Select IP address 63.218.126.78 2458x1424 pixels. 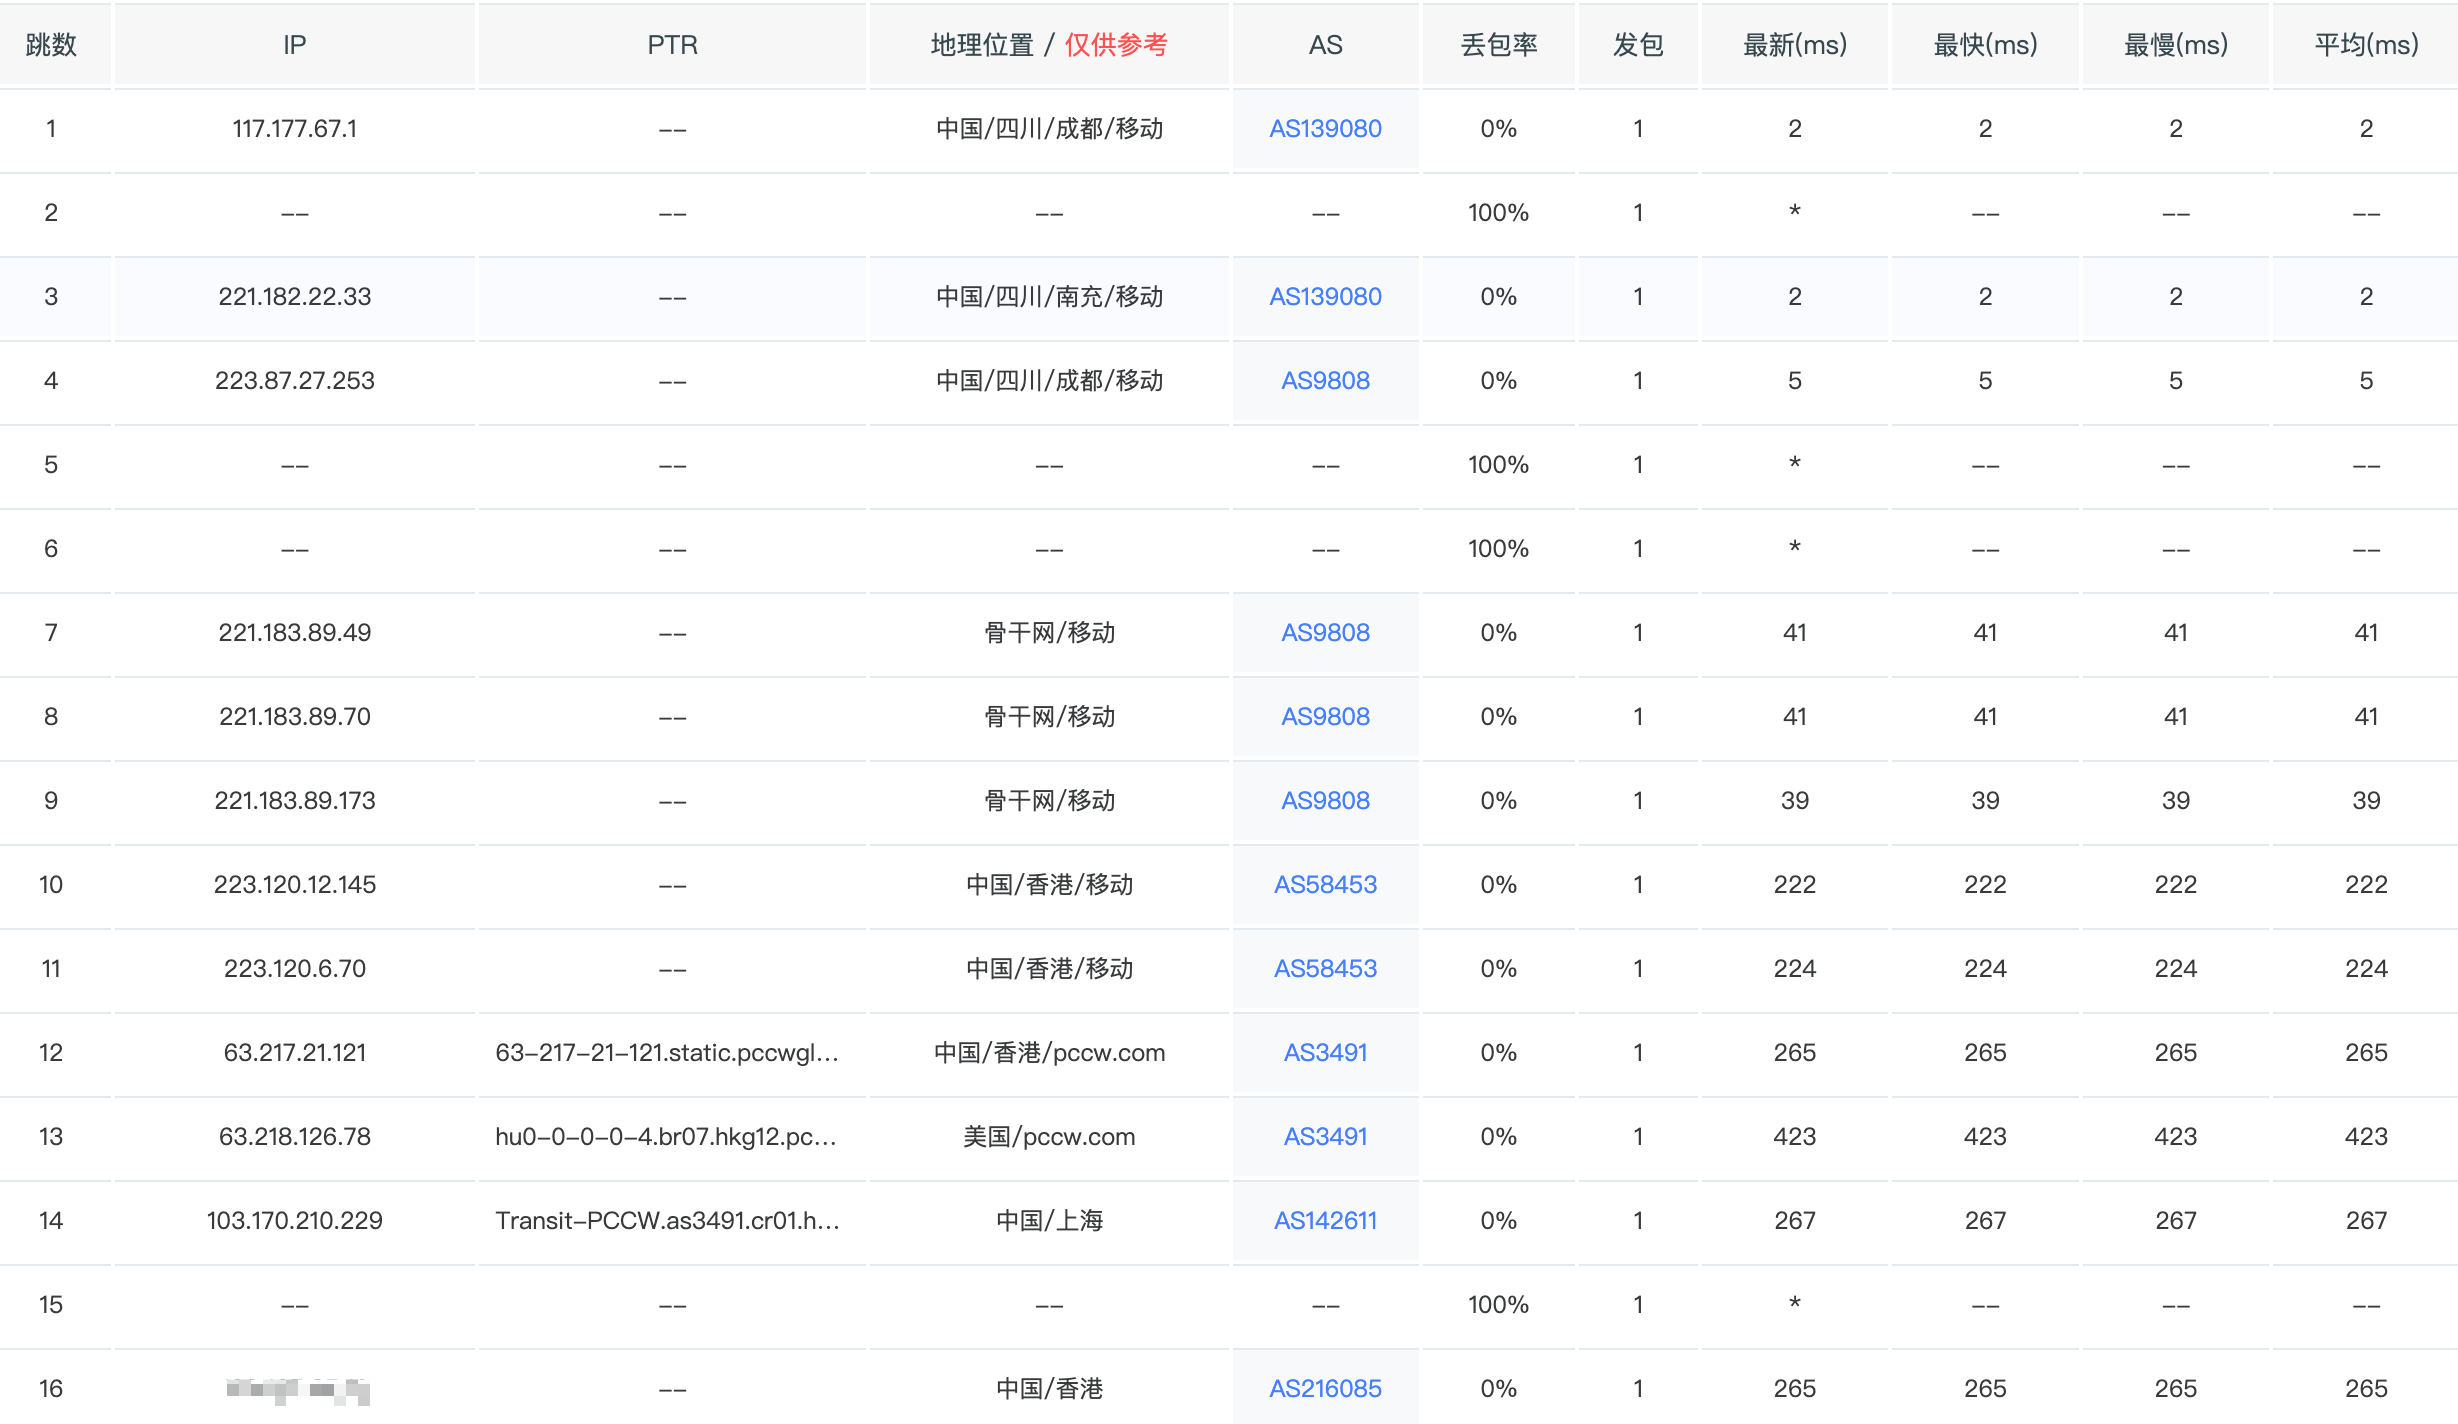[x=294, y=1137]
